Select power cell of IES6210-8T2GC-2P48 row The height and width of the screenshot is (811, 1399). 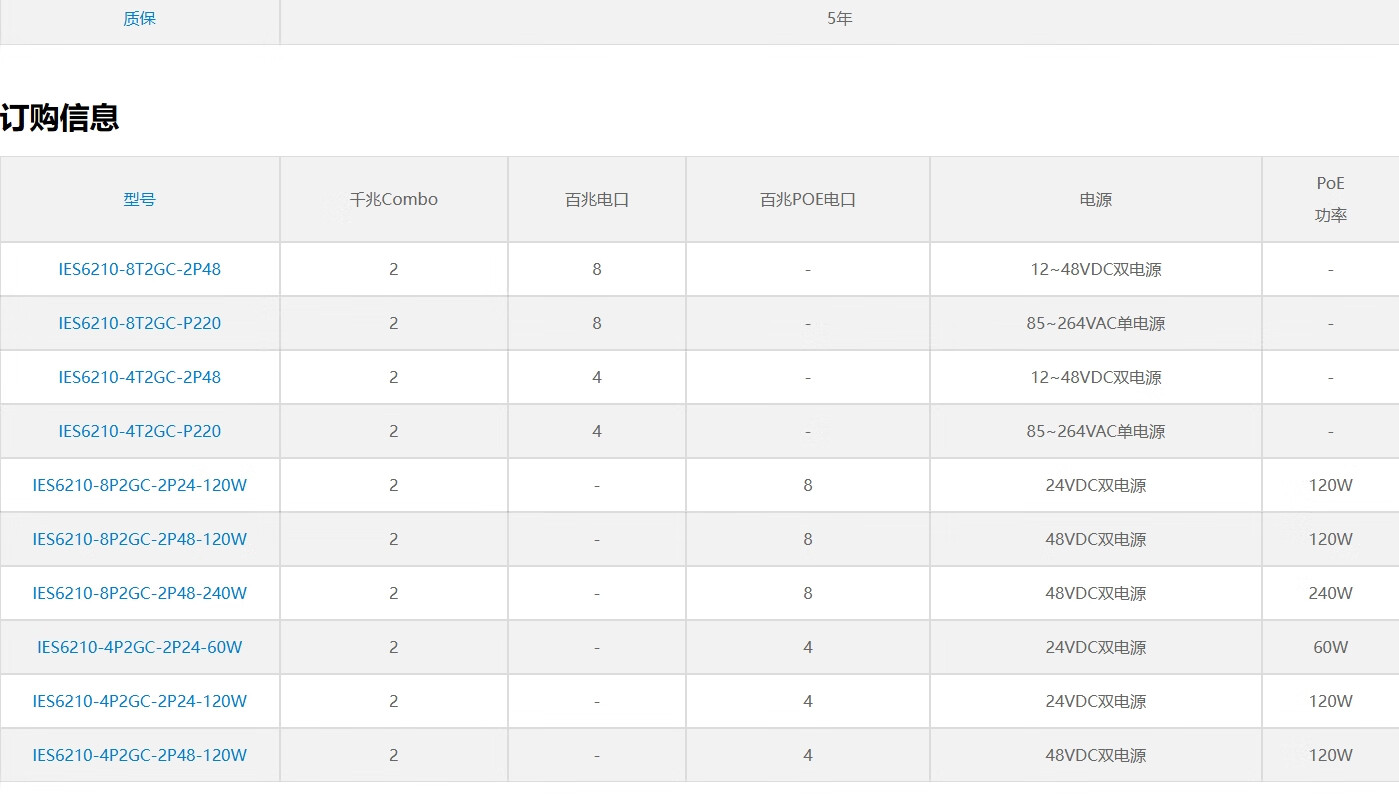click(1096, 269)
